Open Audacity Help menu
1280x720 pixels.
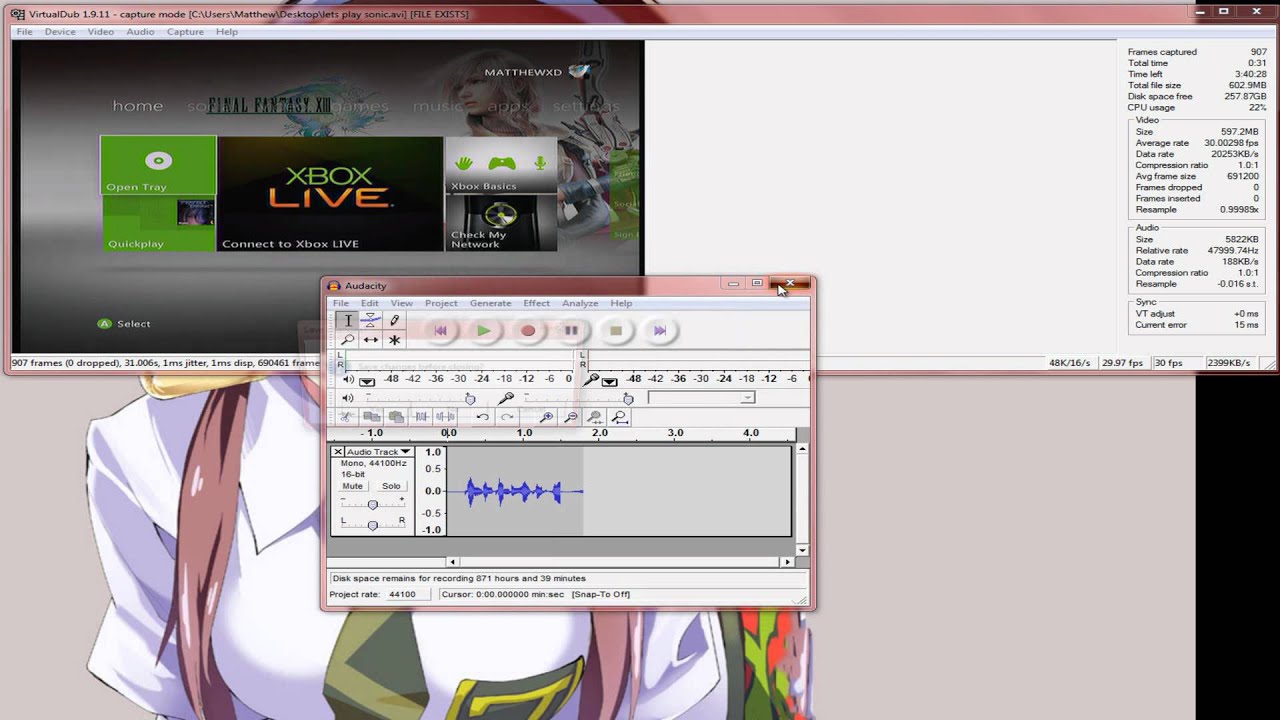pyautogui.click(x=621, y=303)
